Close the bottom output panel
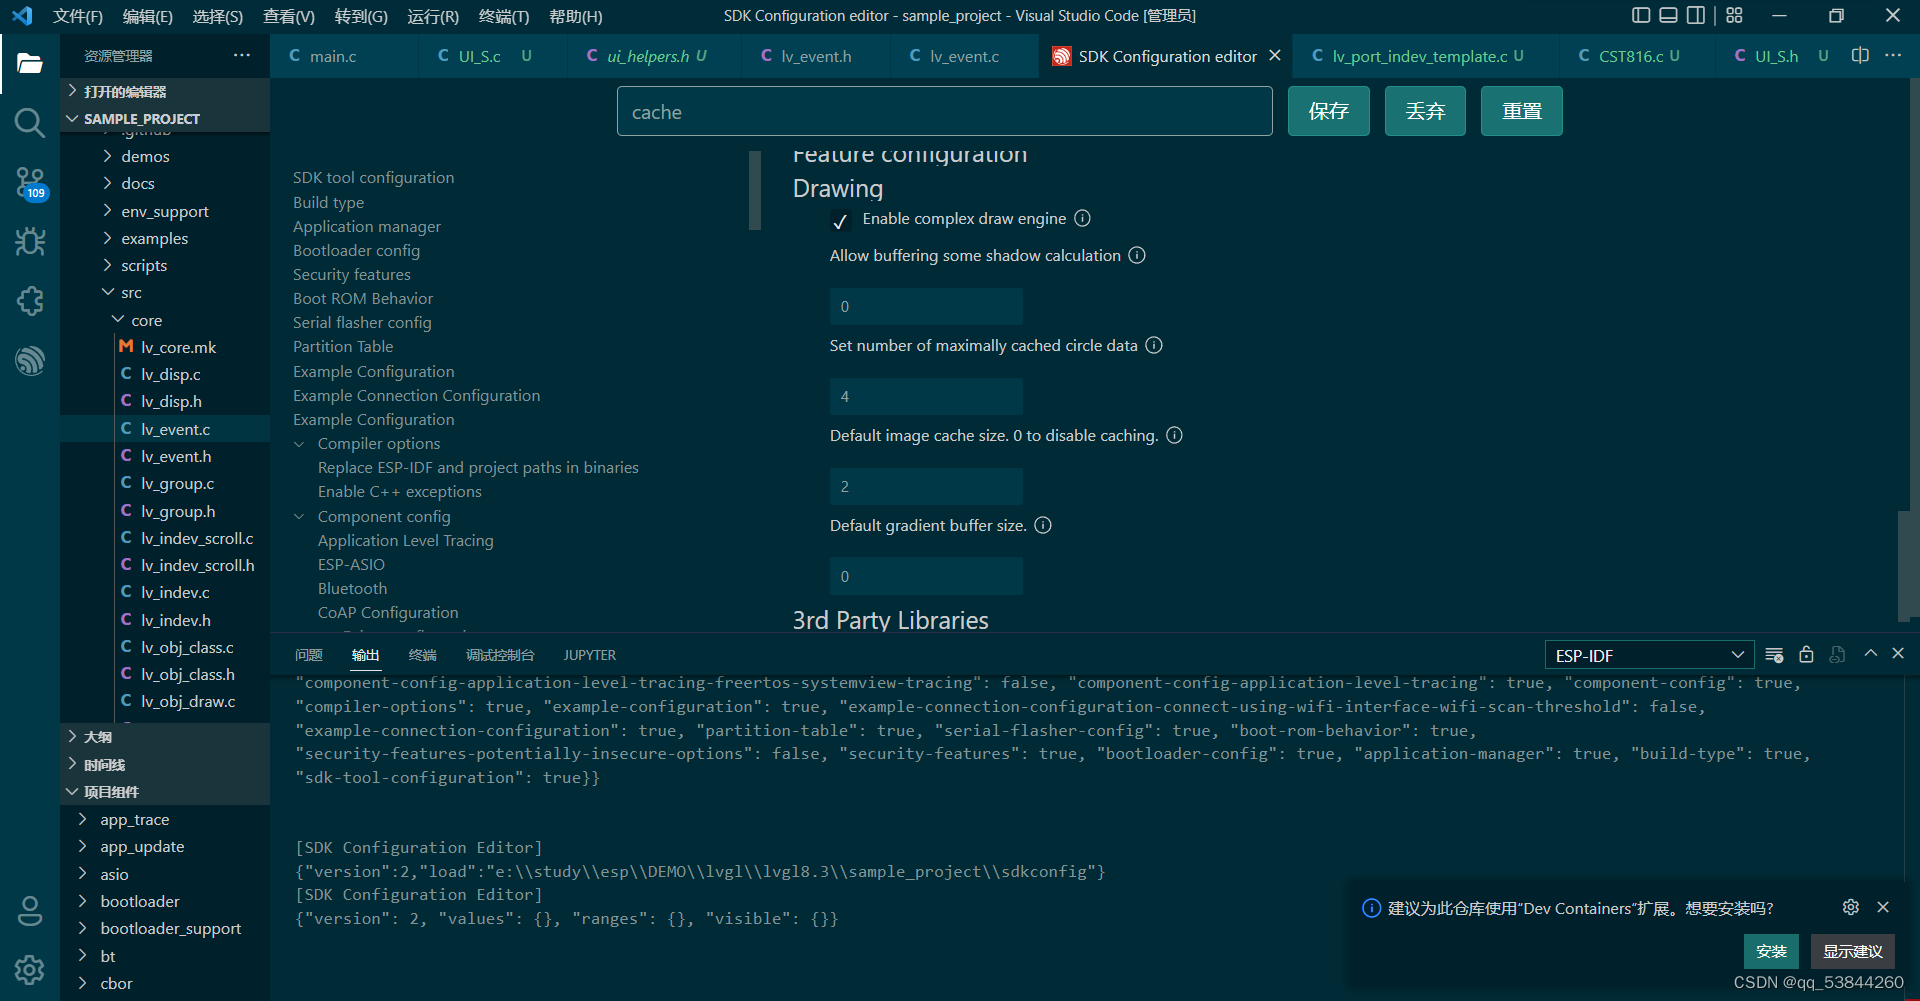The height and width of the screenshot is (1001, 1920). click(1898, 653)
